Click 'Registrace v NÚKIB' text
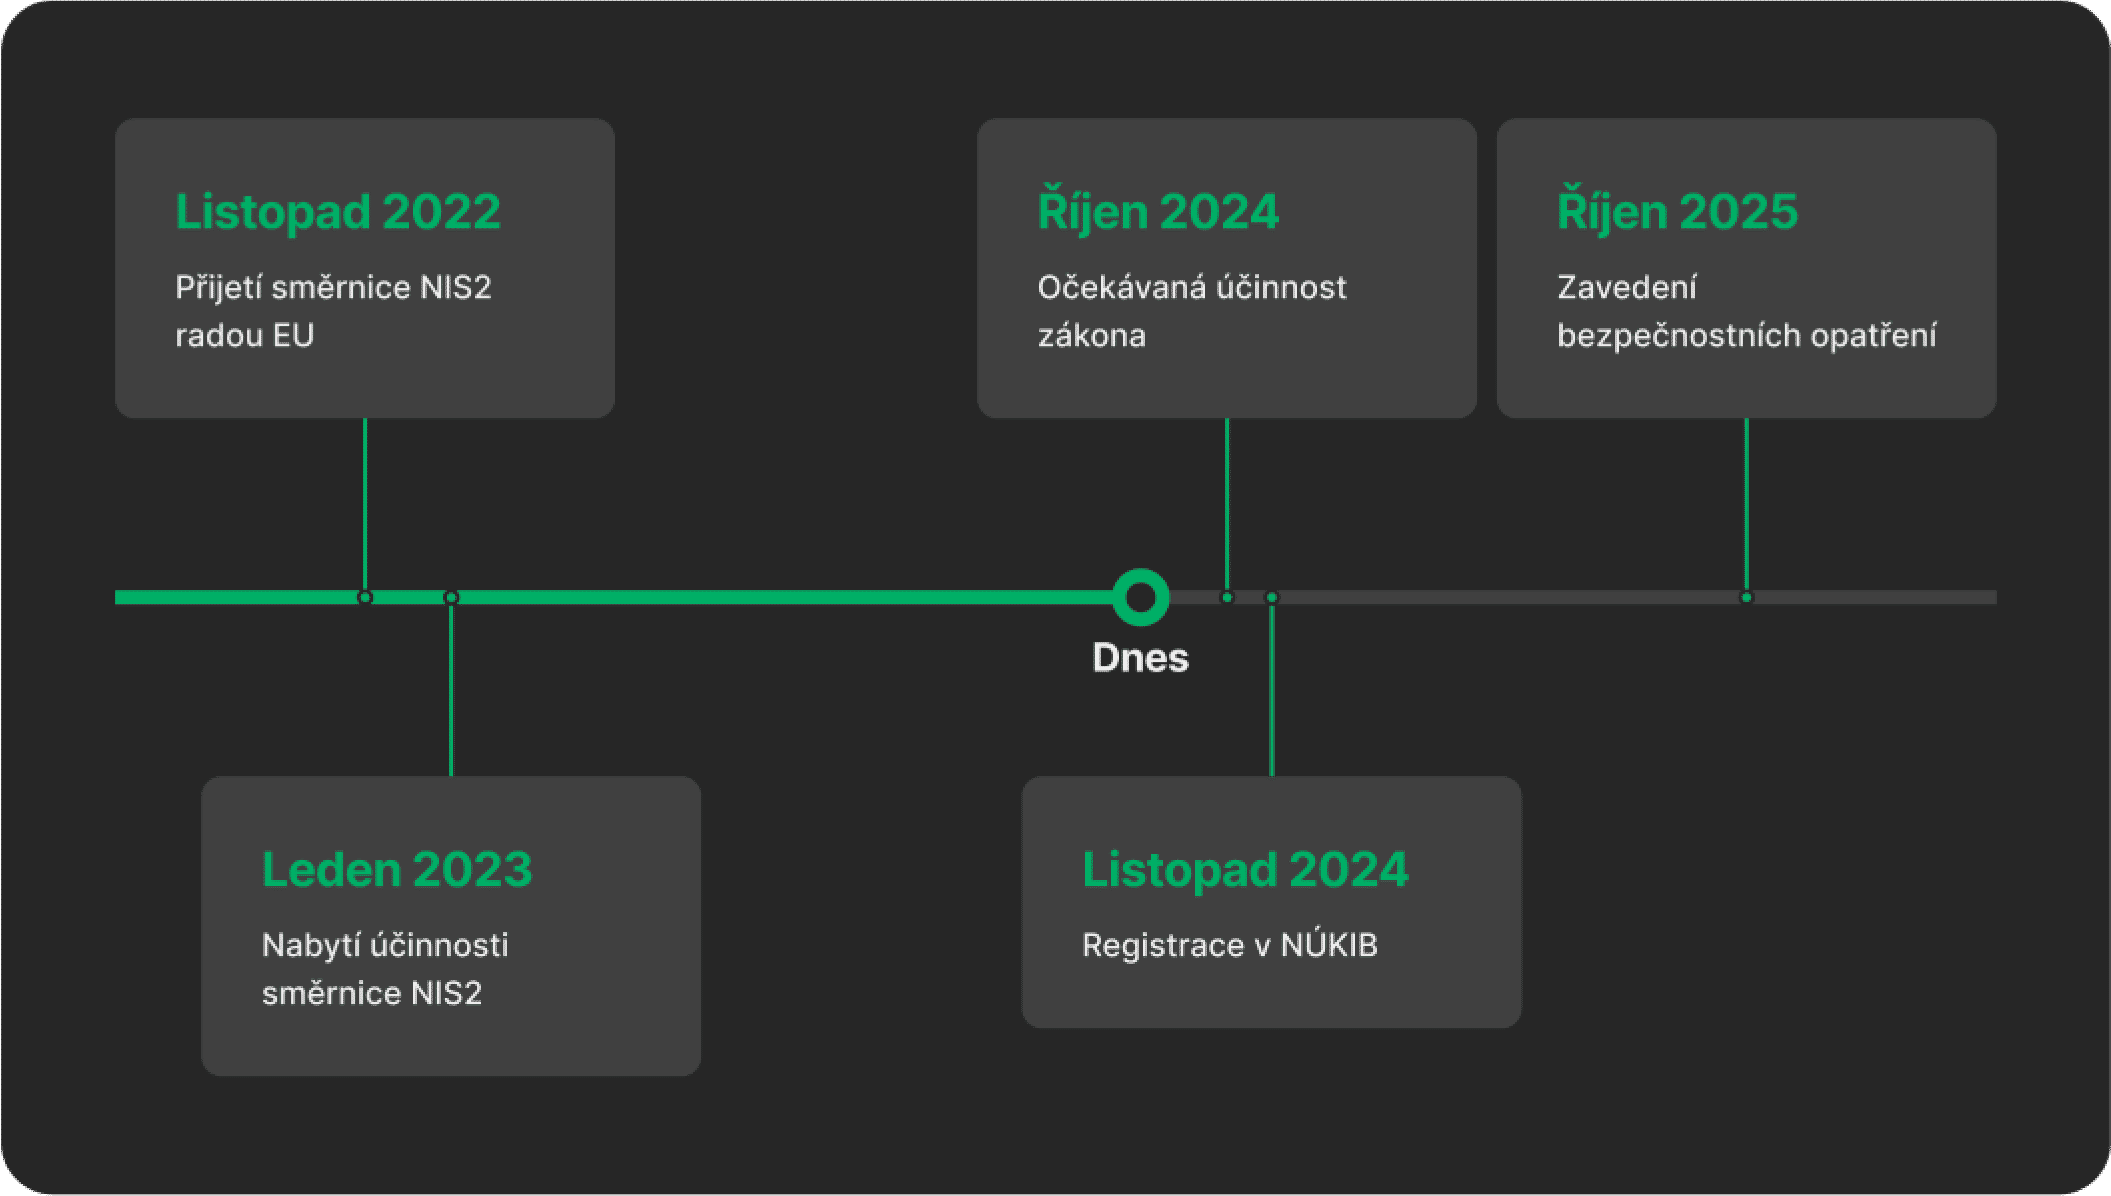 pos(1229,945)
